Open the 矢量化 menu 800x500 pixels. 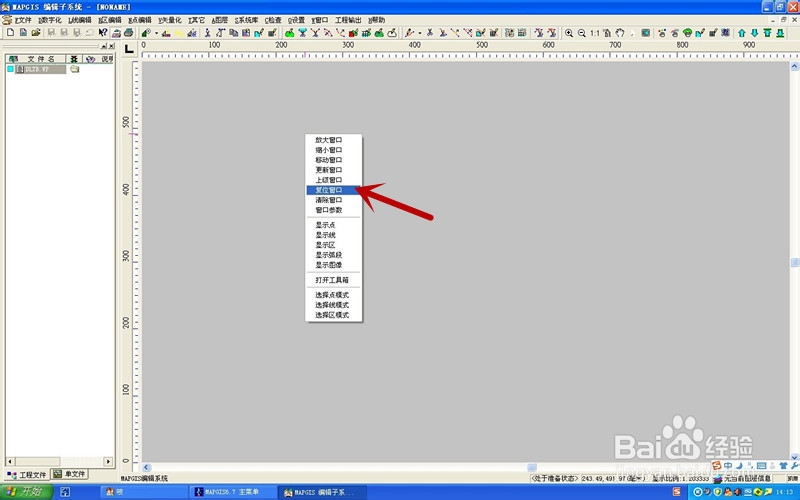click(x=170, y=20)
